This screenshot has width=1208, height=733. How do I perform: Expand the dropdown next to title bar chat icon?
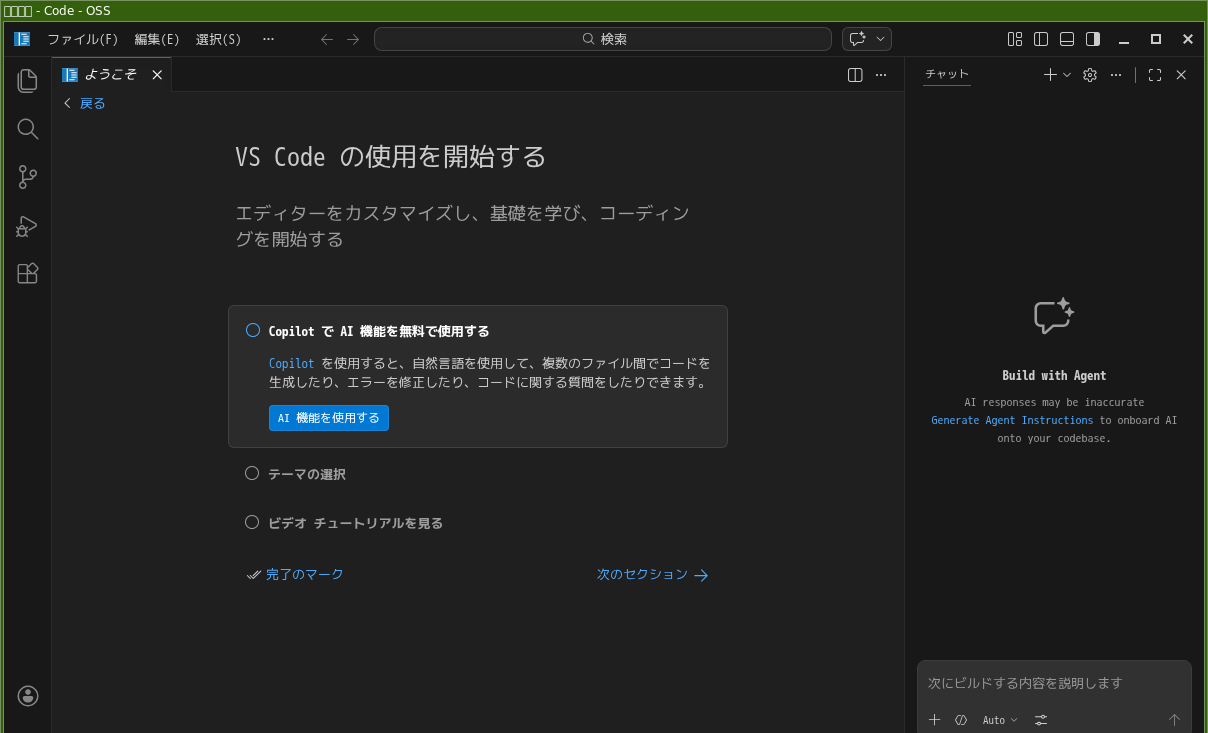(x=881, y=39)
